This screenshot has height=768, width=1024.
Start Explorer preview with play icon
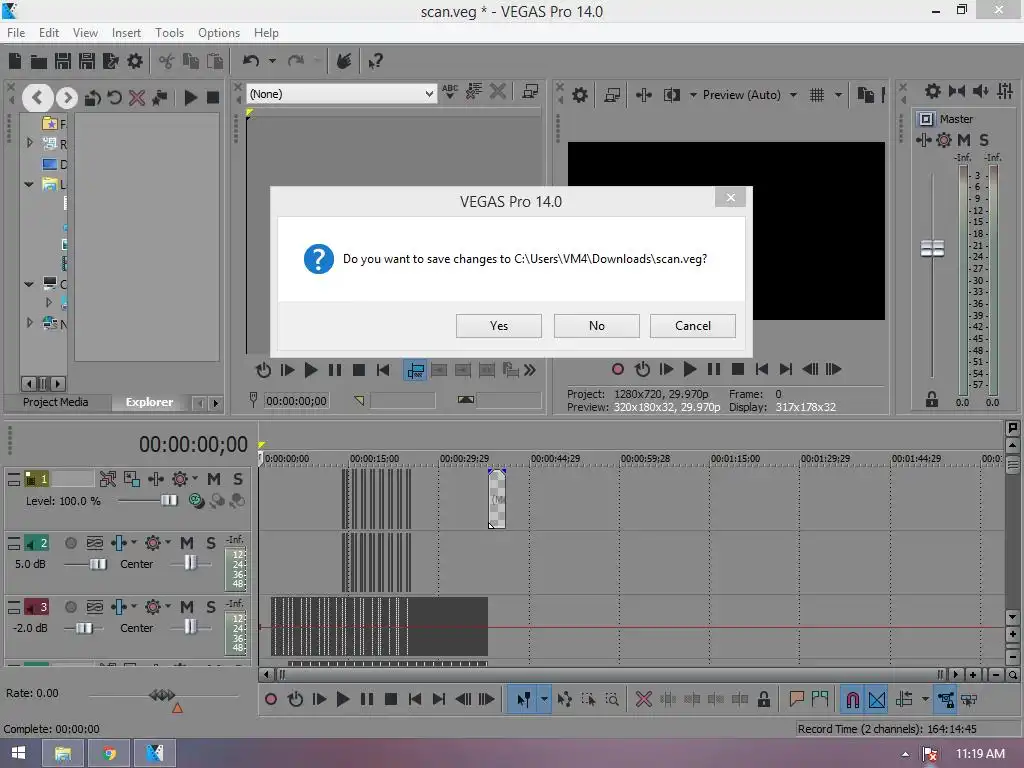[x=191, y=98]
